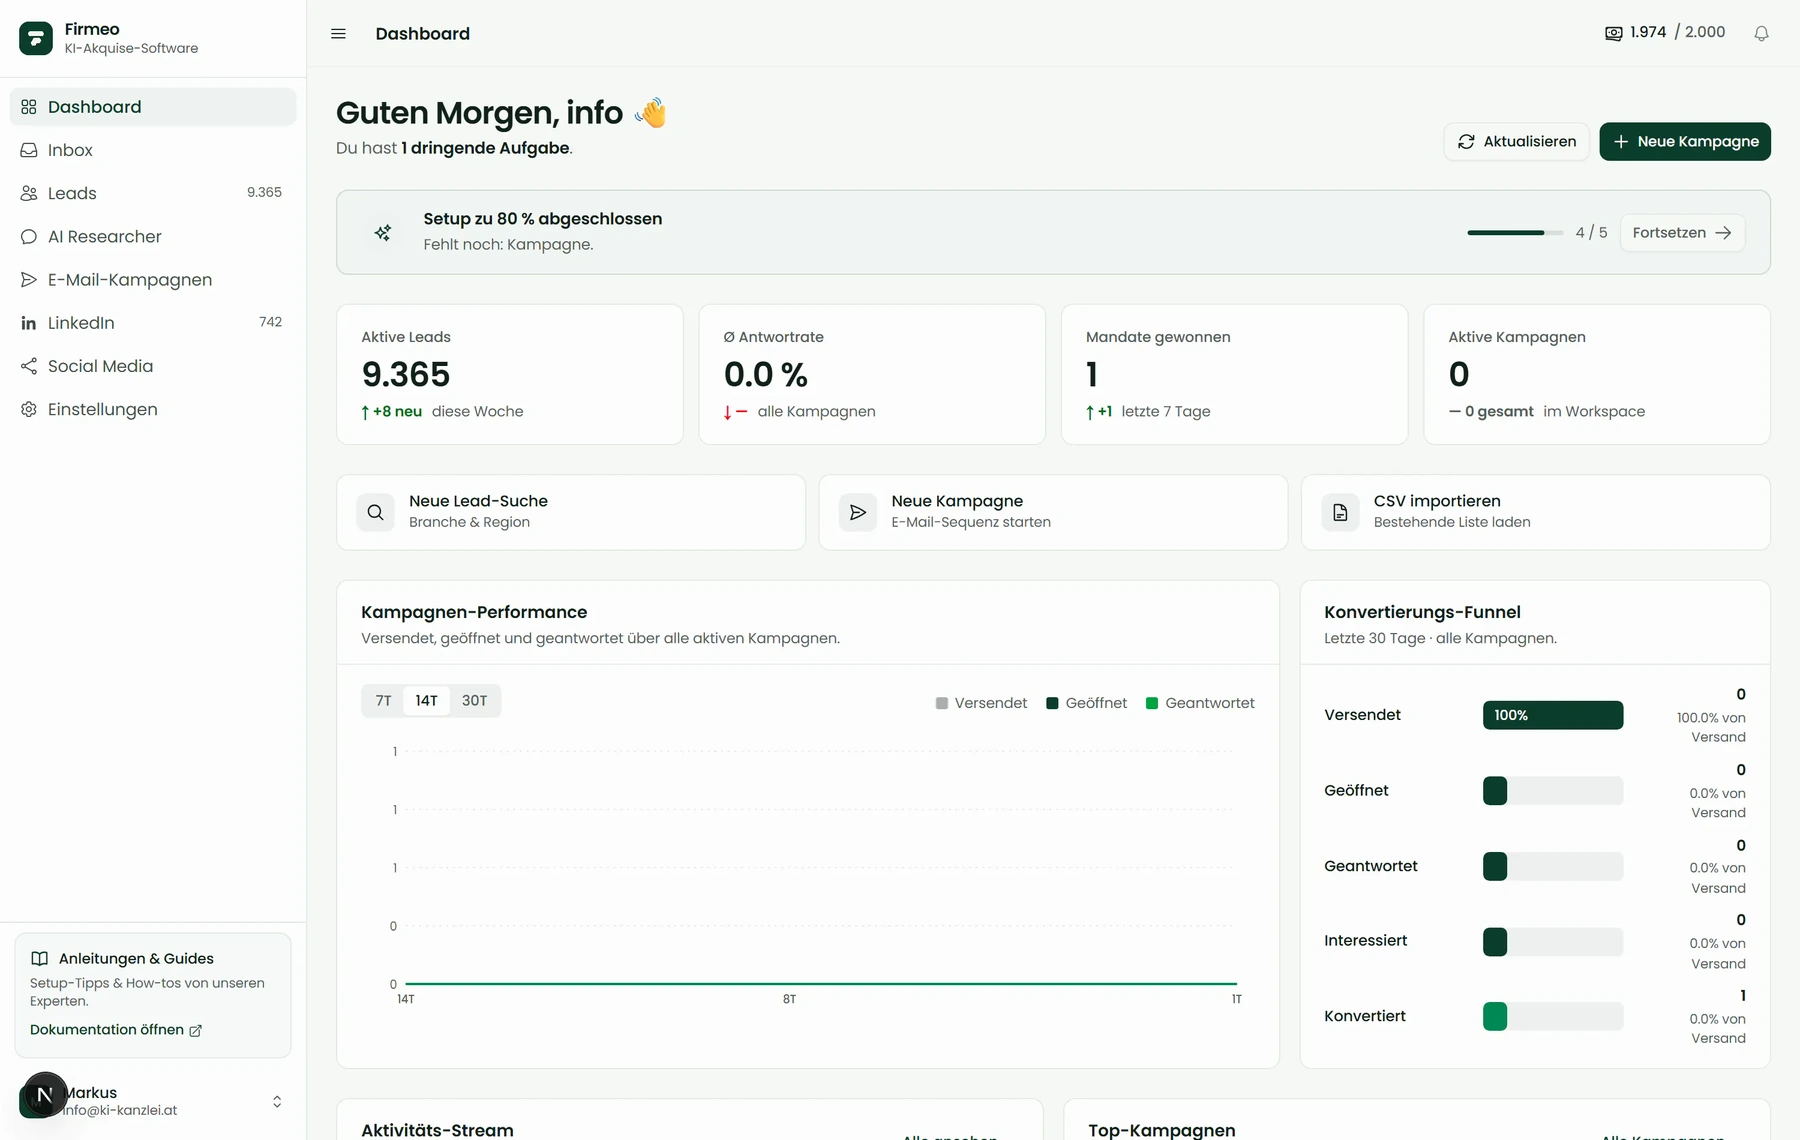Click the credits counter icon showing 1.974

click(x=1613, y=33)
